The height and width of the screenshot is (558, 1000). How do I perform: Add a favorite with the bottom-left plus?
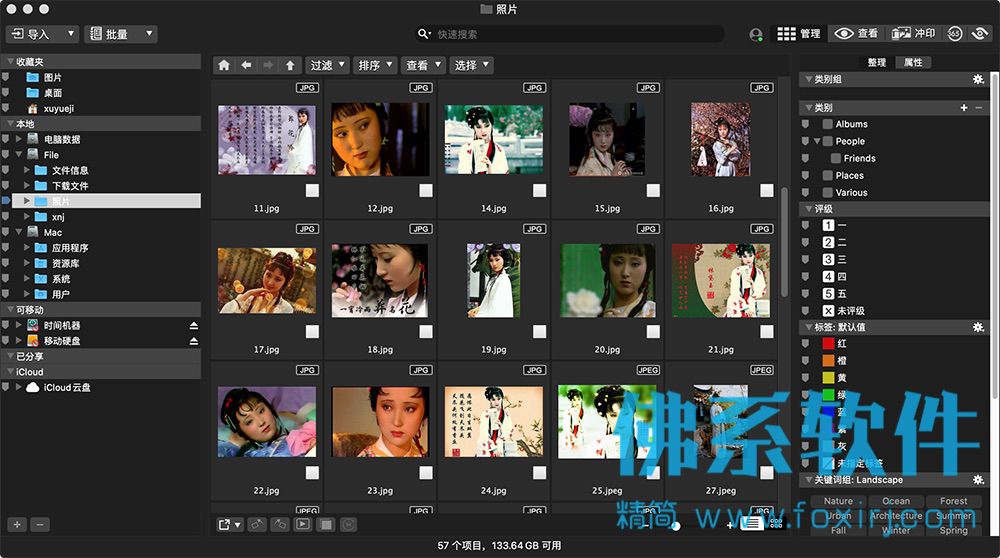point(17,525)
